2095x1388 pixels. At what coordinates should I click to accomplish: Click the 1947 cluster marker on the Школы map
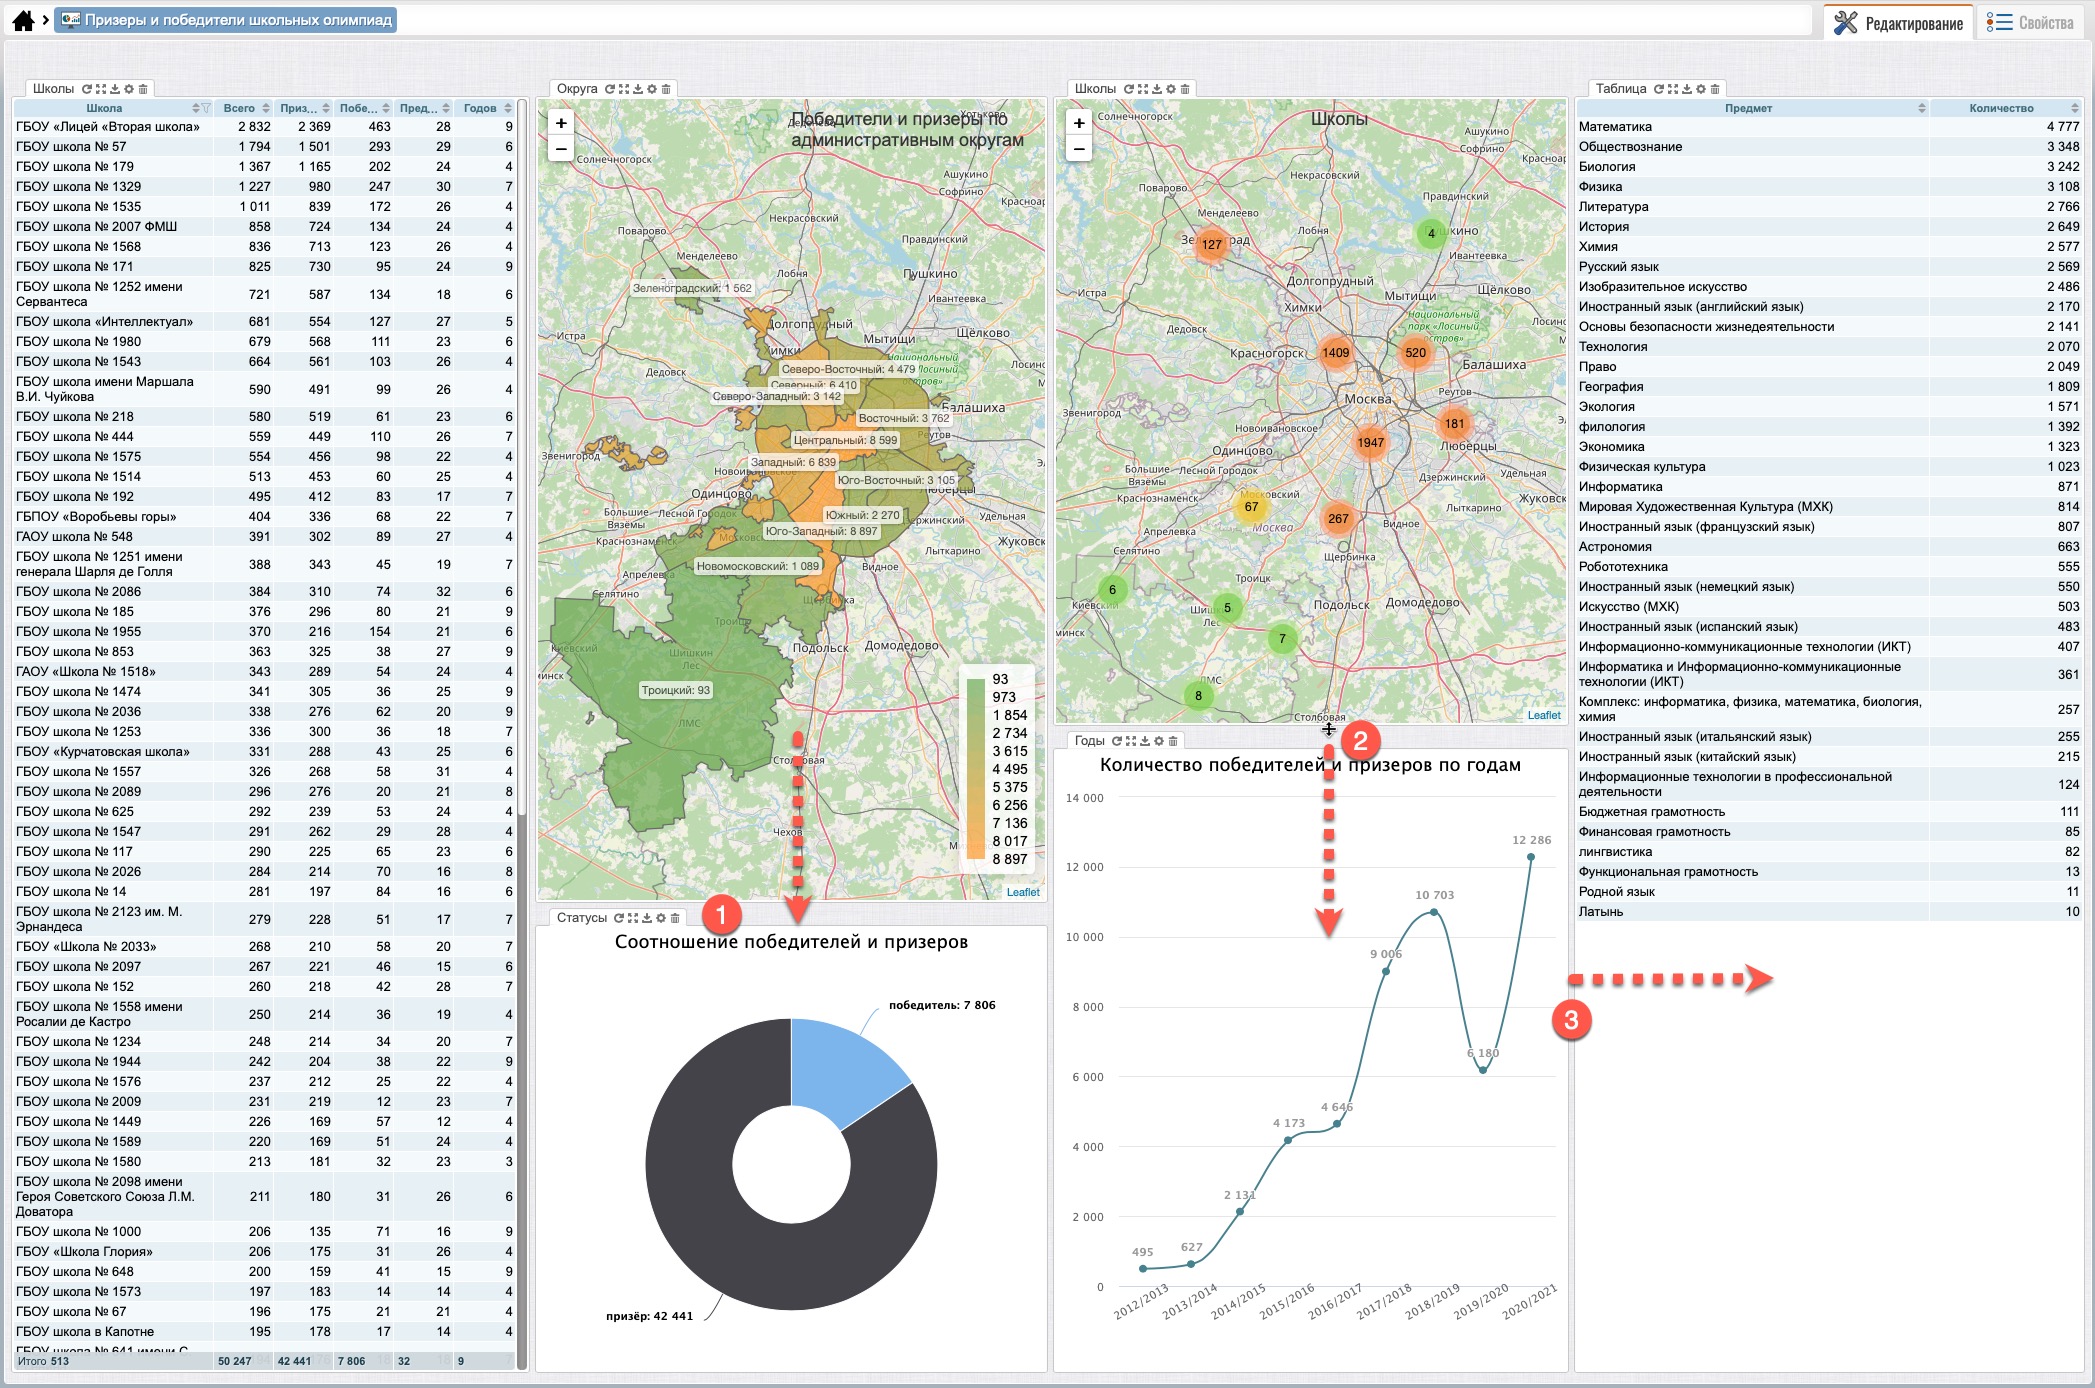click(x=1370, y=443)
